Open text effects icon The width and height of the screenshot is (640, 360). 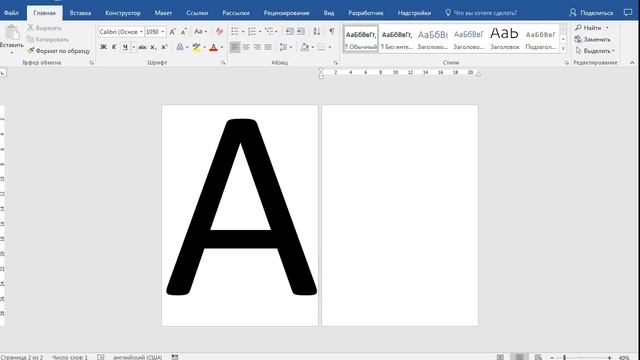coord(180,47)
